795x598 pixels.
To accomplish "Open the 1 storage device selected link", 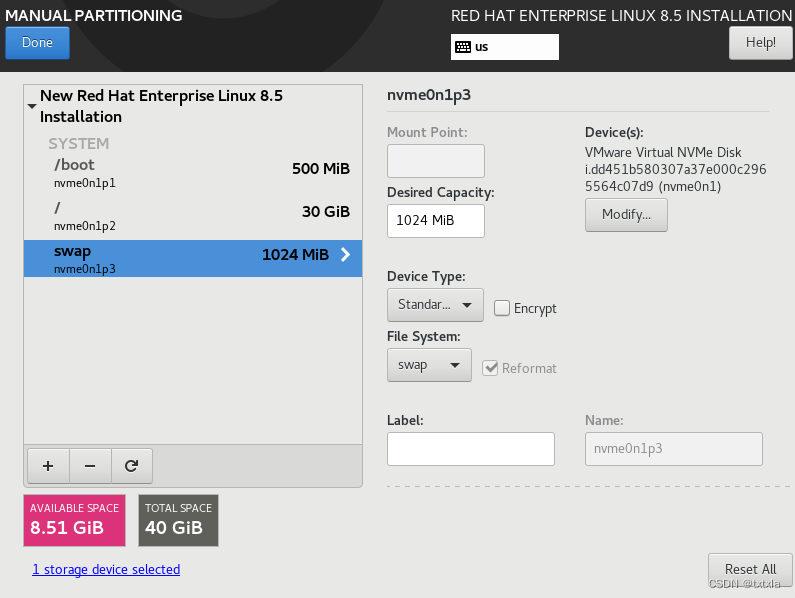I will 106,569.
